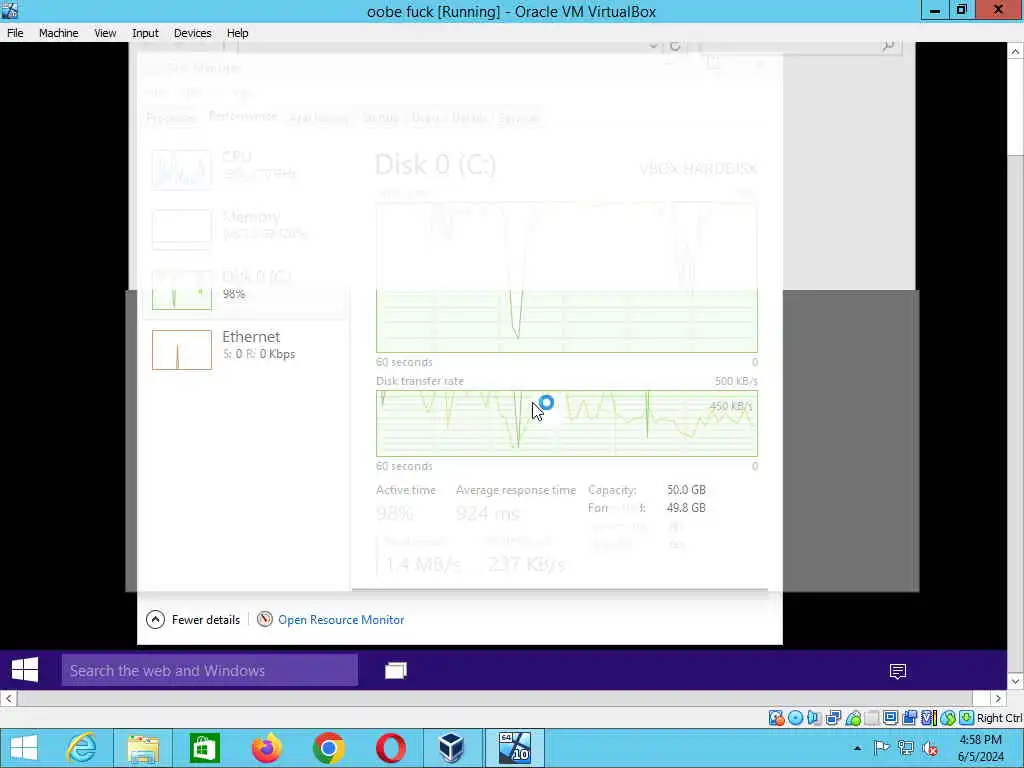The height and width of the screenshot is (768, 1024).
Task: Open the guest Action Center icon
Action: point(898,671)
